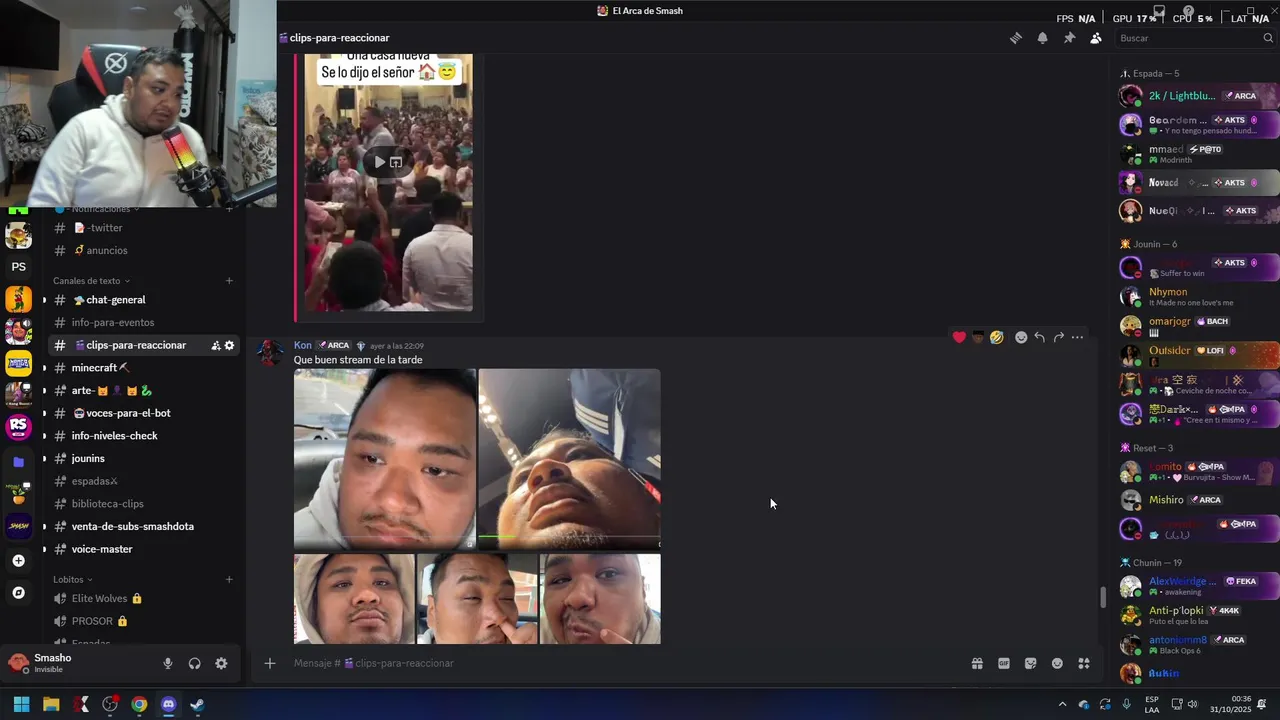Toggle headphones deafen in user panel
This screenshot has width=1280, height=720.
pyautogui.click(x=195, y=663)
